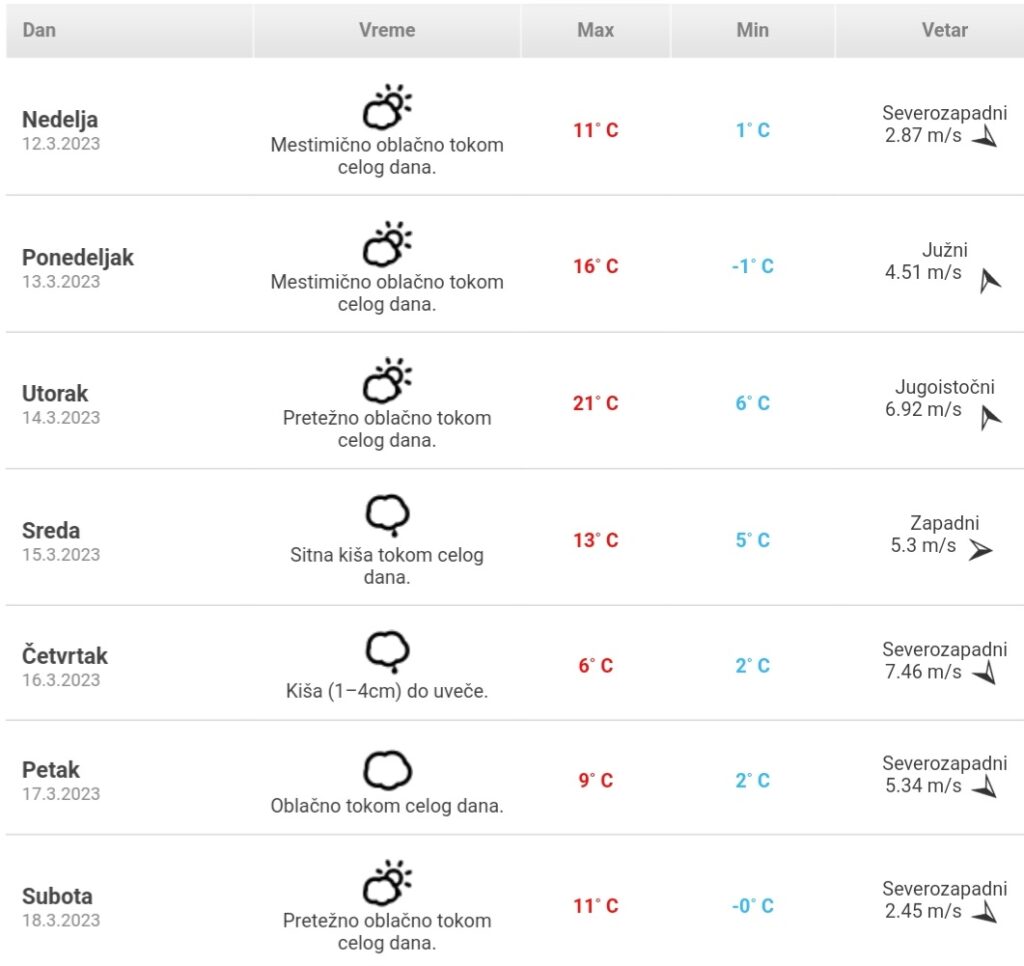This screenshot has height=966, width=1024.
Task: Click the wind arrow icon for Nedelja
Action: (985, 137)
